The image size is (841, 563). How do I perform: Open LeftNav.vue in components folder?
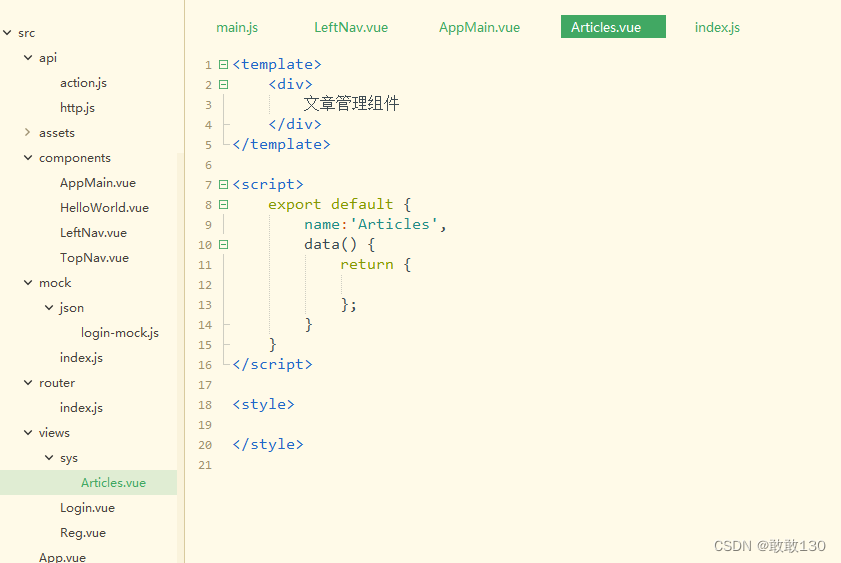pos(93,233)
